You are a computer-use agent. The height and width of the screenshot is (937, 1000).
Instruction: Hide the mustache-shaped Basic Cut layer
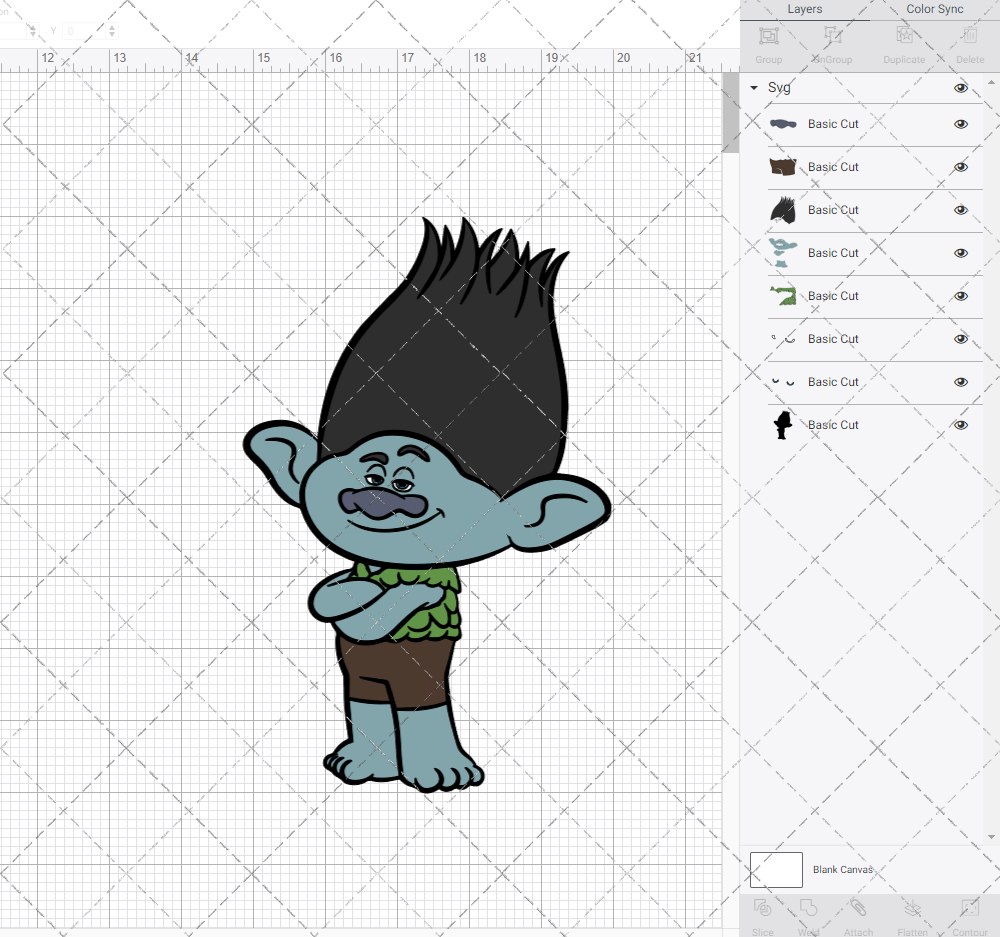961,124
